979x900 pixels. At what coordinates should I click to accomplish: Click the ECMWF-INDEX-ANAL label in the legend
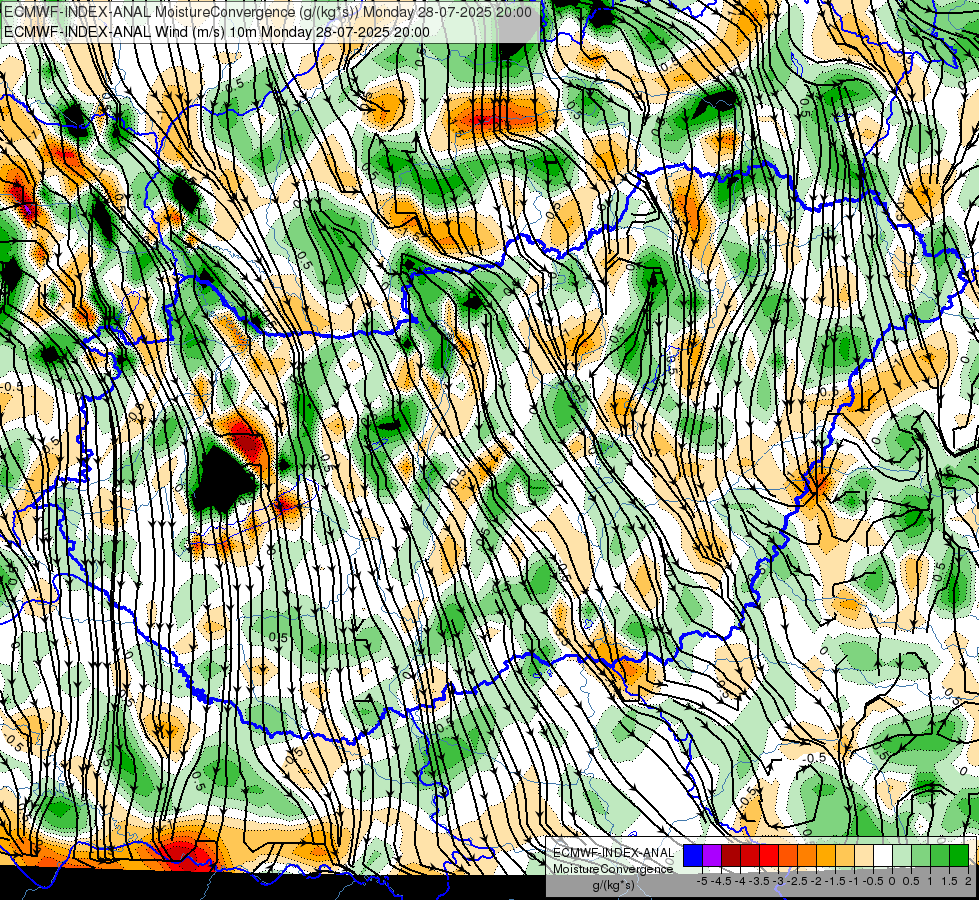(x=613, y=853)
